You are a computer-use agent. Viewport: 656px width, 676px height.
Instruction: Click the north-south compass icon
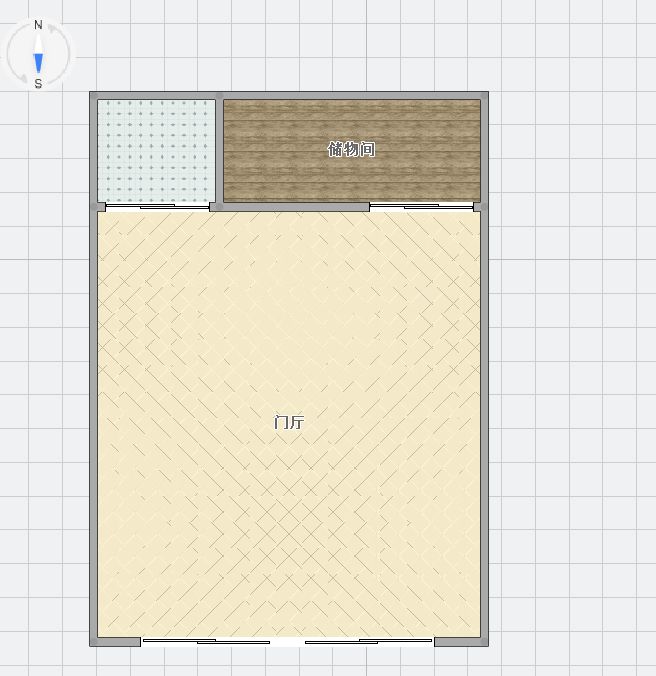click(39, 54)
